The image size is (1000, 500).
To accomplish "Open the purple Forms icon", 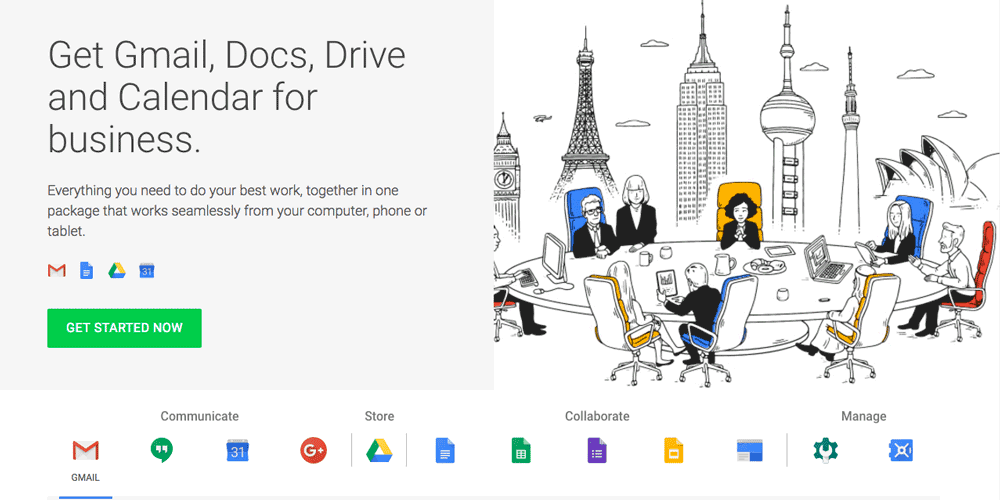I will (596, 450).
